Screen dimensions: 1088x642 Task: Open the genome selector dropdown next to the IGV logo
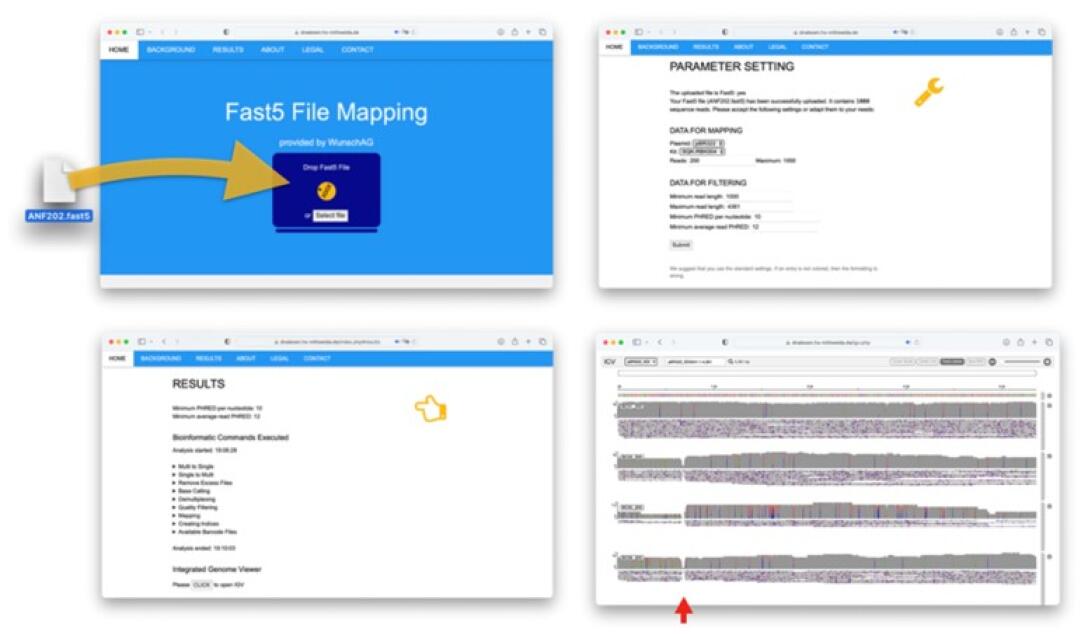click(640, 362)
